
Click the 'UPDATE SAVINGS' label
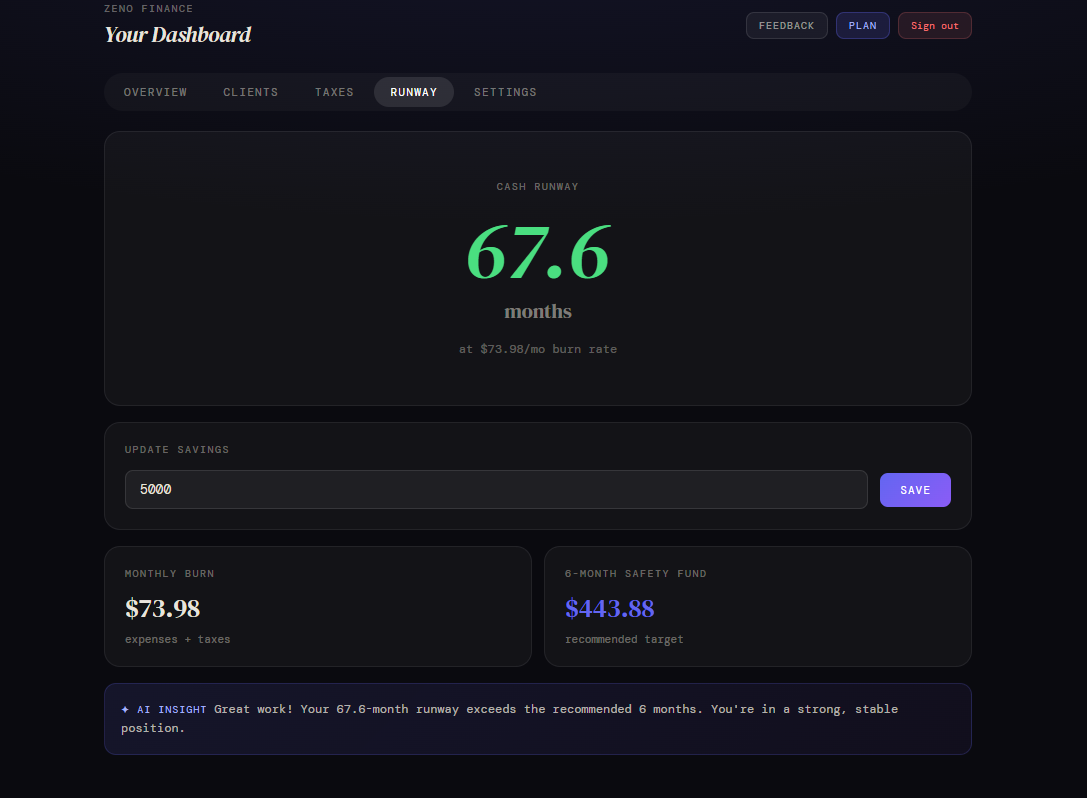pos(177,449)
